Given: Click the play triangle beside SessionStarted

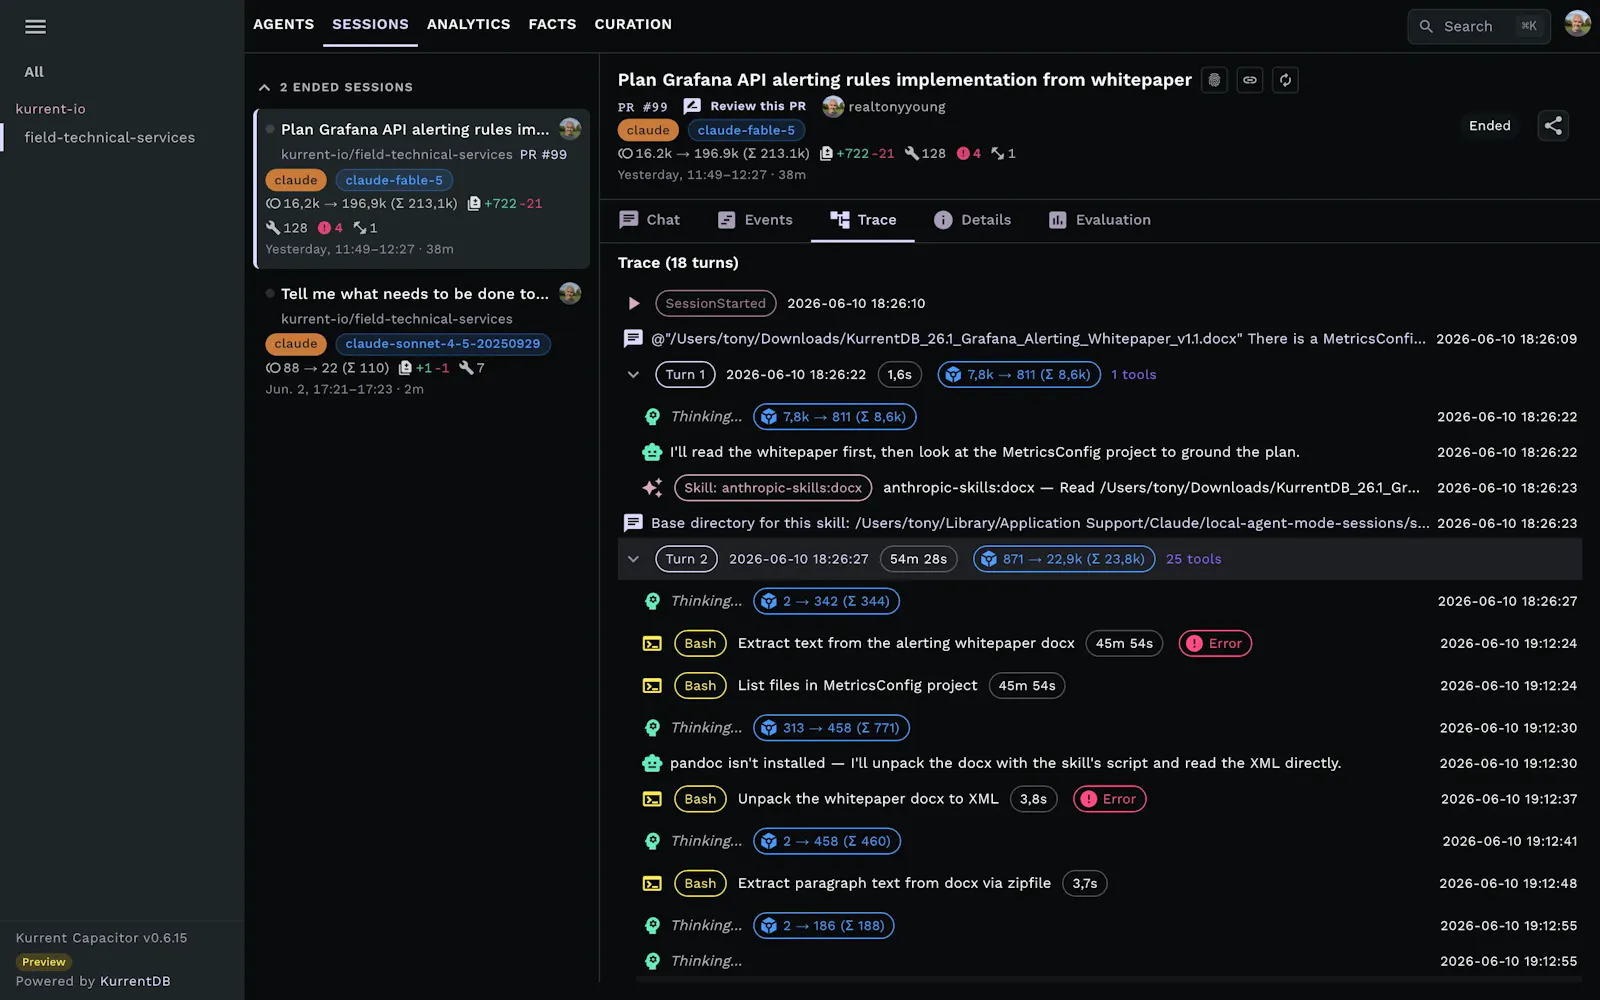Looking at the screenshot, I should 633,303.
